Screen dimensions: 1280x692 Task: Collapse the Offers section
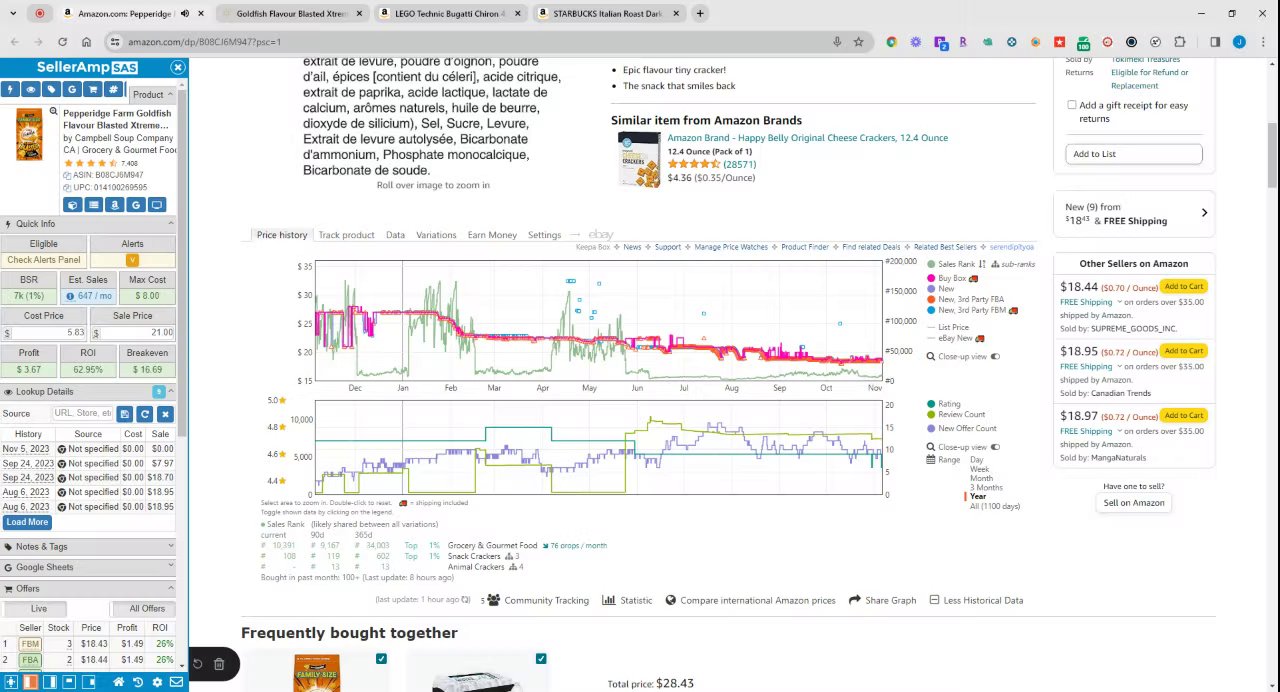point(89,589)
